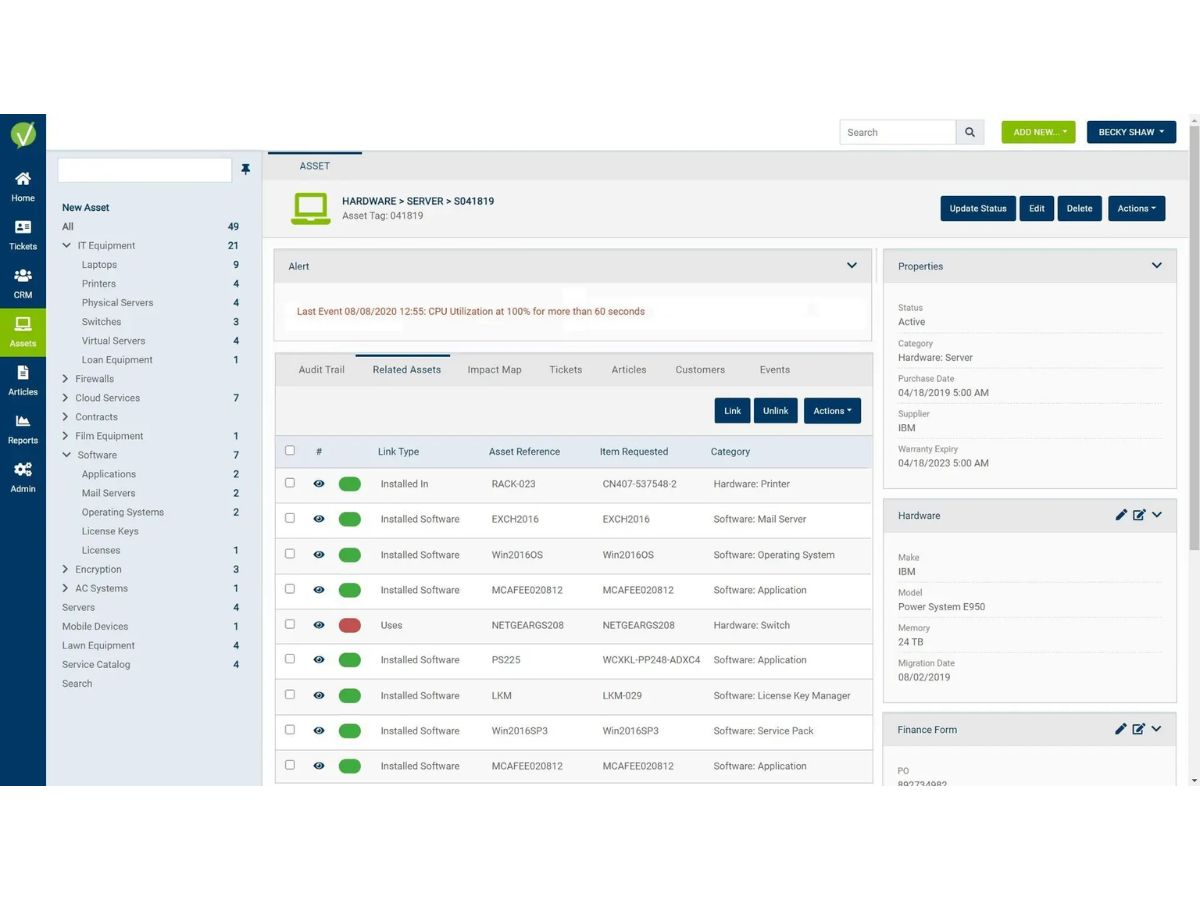Select Physical Servers in the asset tree
This screenshot has width=1200, height=900.
[x=118, y=303]
